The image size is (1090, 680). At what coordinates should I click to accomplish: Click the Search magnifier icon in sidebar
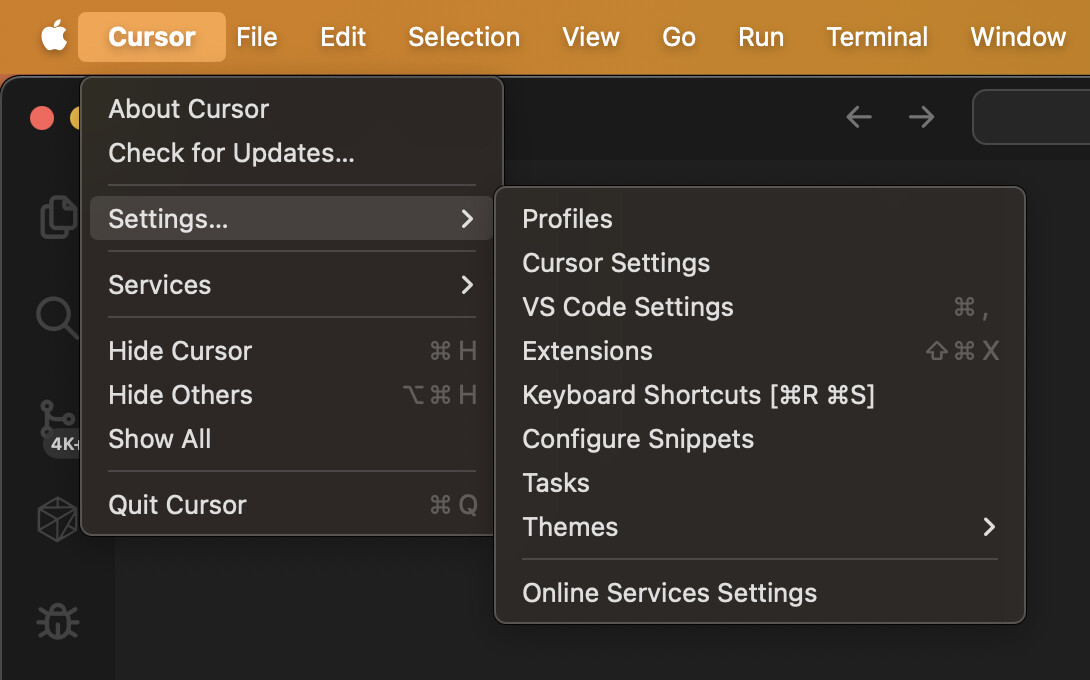tap(57, 318)
